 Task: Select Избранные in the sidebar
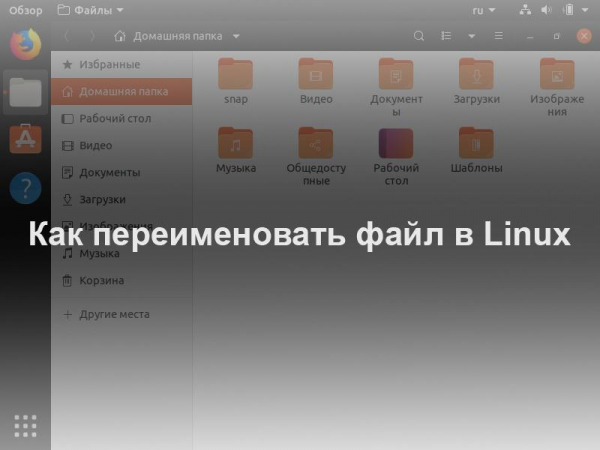point(122,65)
